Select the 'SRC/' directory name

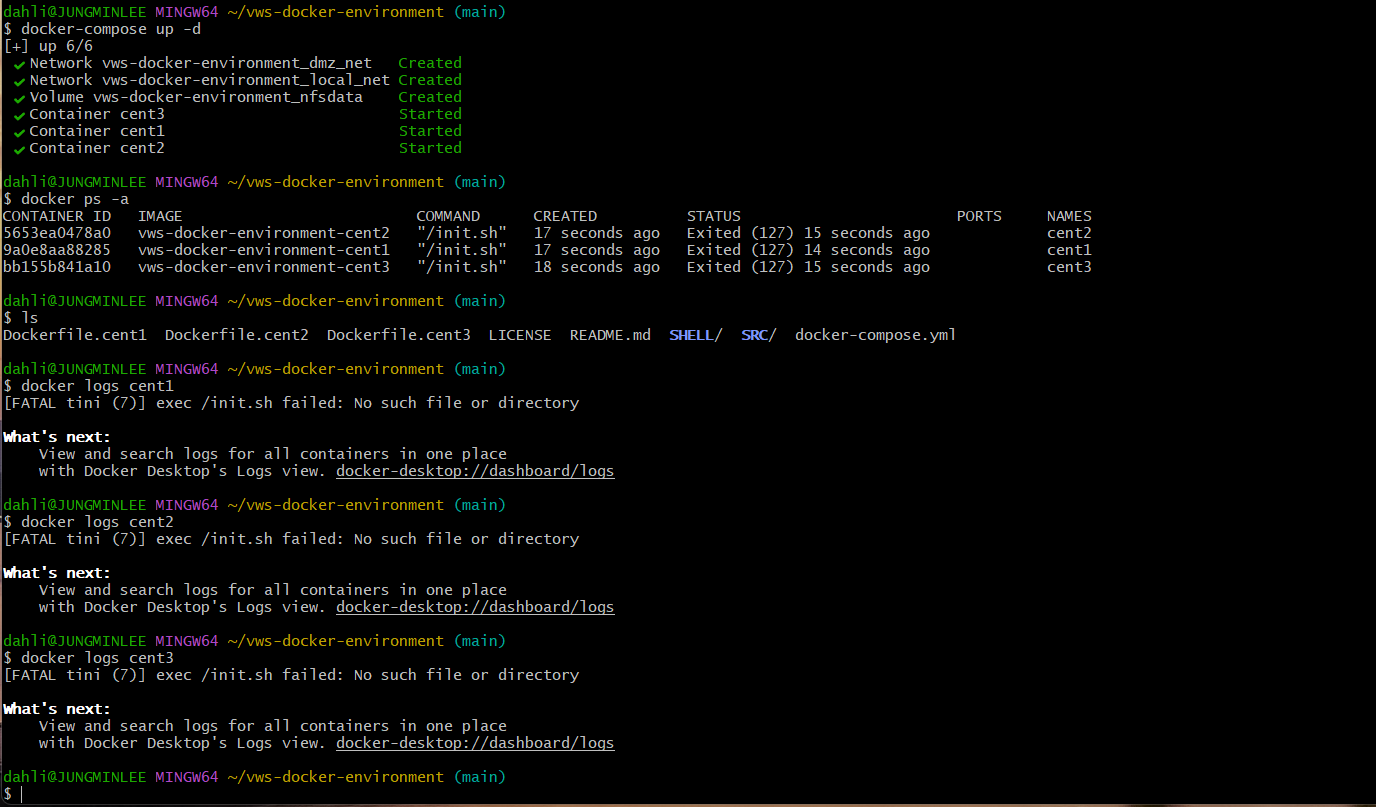pyautogui.click(x=759, y=335)
